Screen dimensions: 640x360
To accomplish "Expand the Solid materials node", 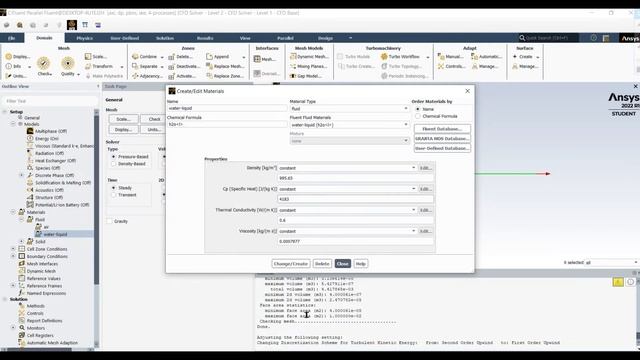I will pyautogui.click(x=21, y=242).
